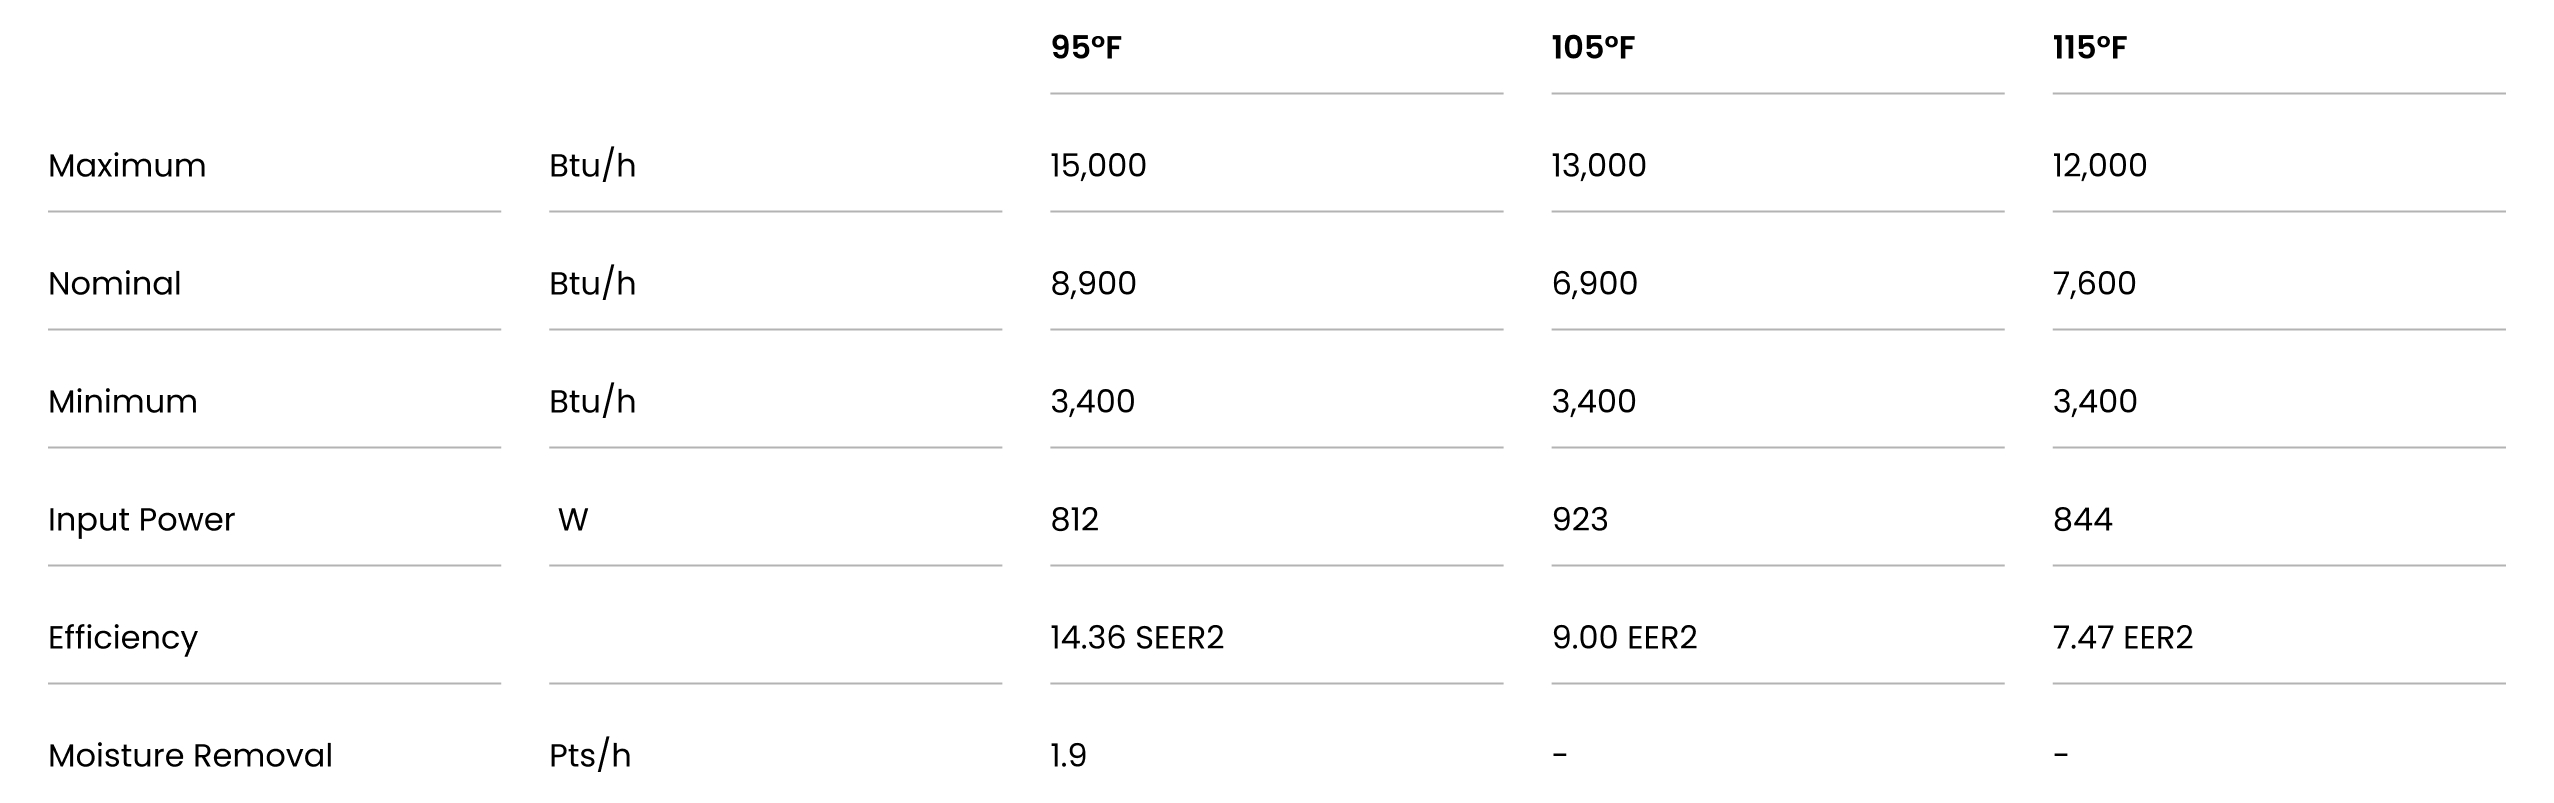Click the 15,000 maximum value
Viewport: 2554px width, 803px height.
(x=1098, y=165)
